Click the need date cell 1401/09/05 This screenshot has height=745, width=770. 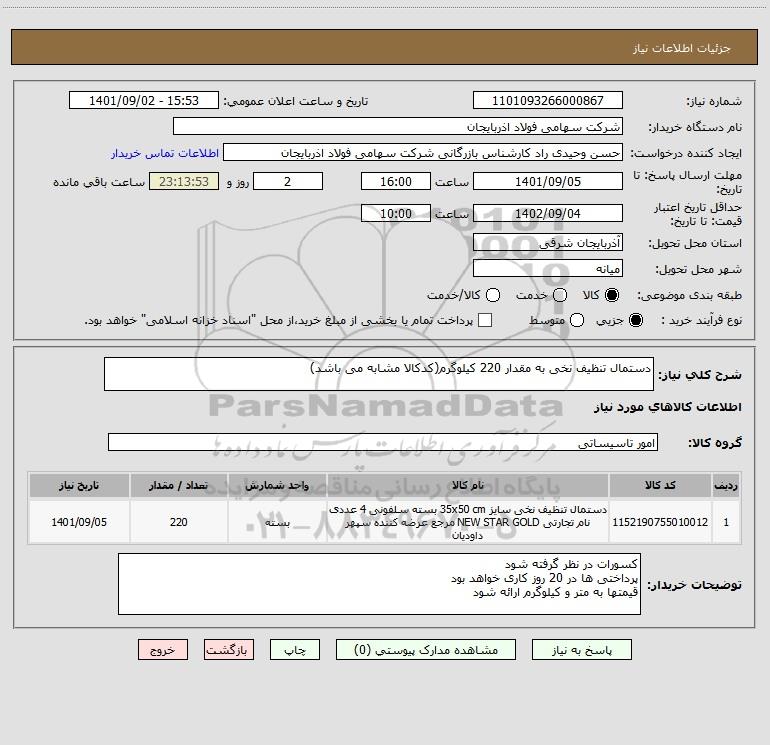(79, 522)
